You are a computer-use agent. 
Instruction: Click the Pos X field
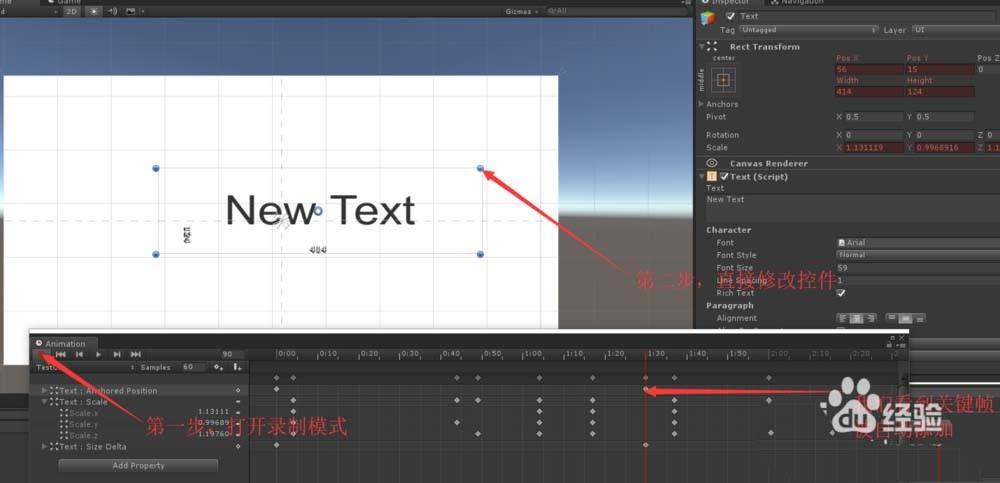[869, 69]
